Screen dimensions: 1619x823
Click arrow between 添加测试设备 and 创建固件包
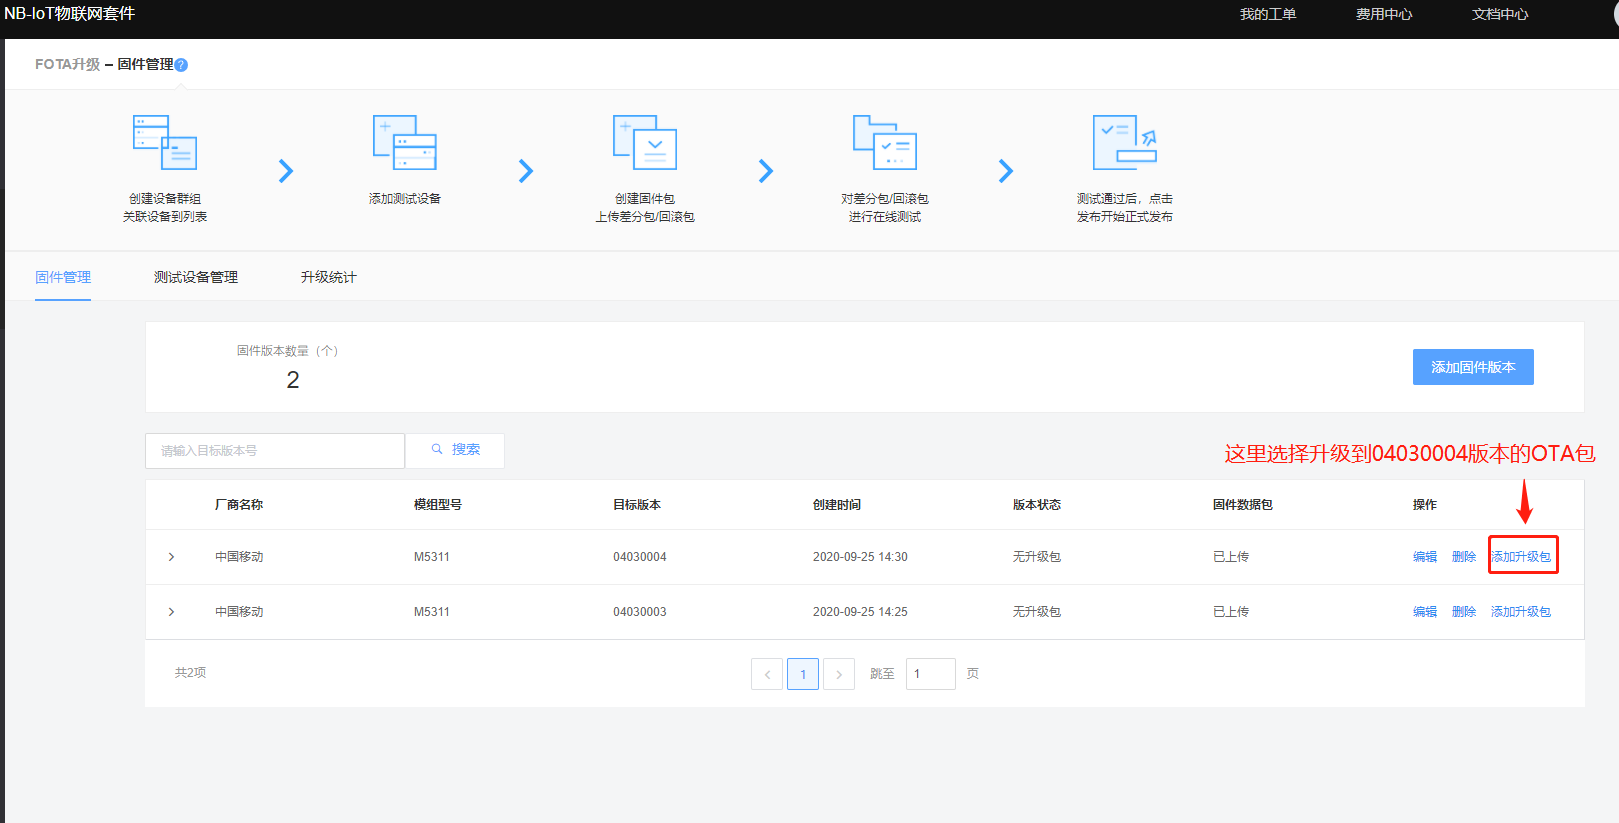coord(526,171)
